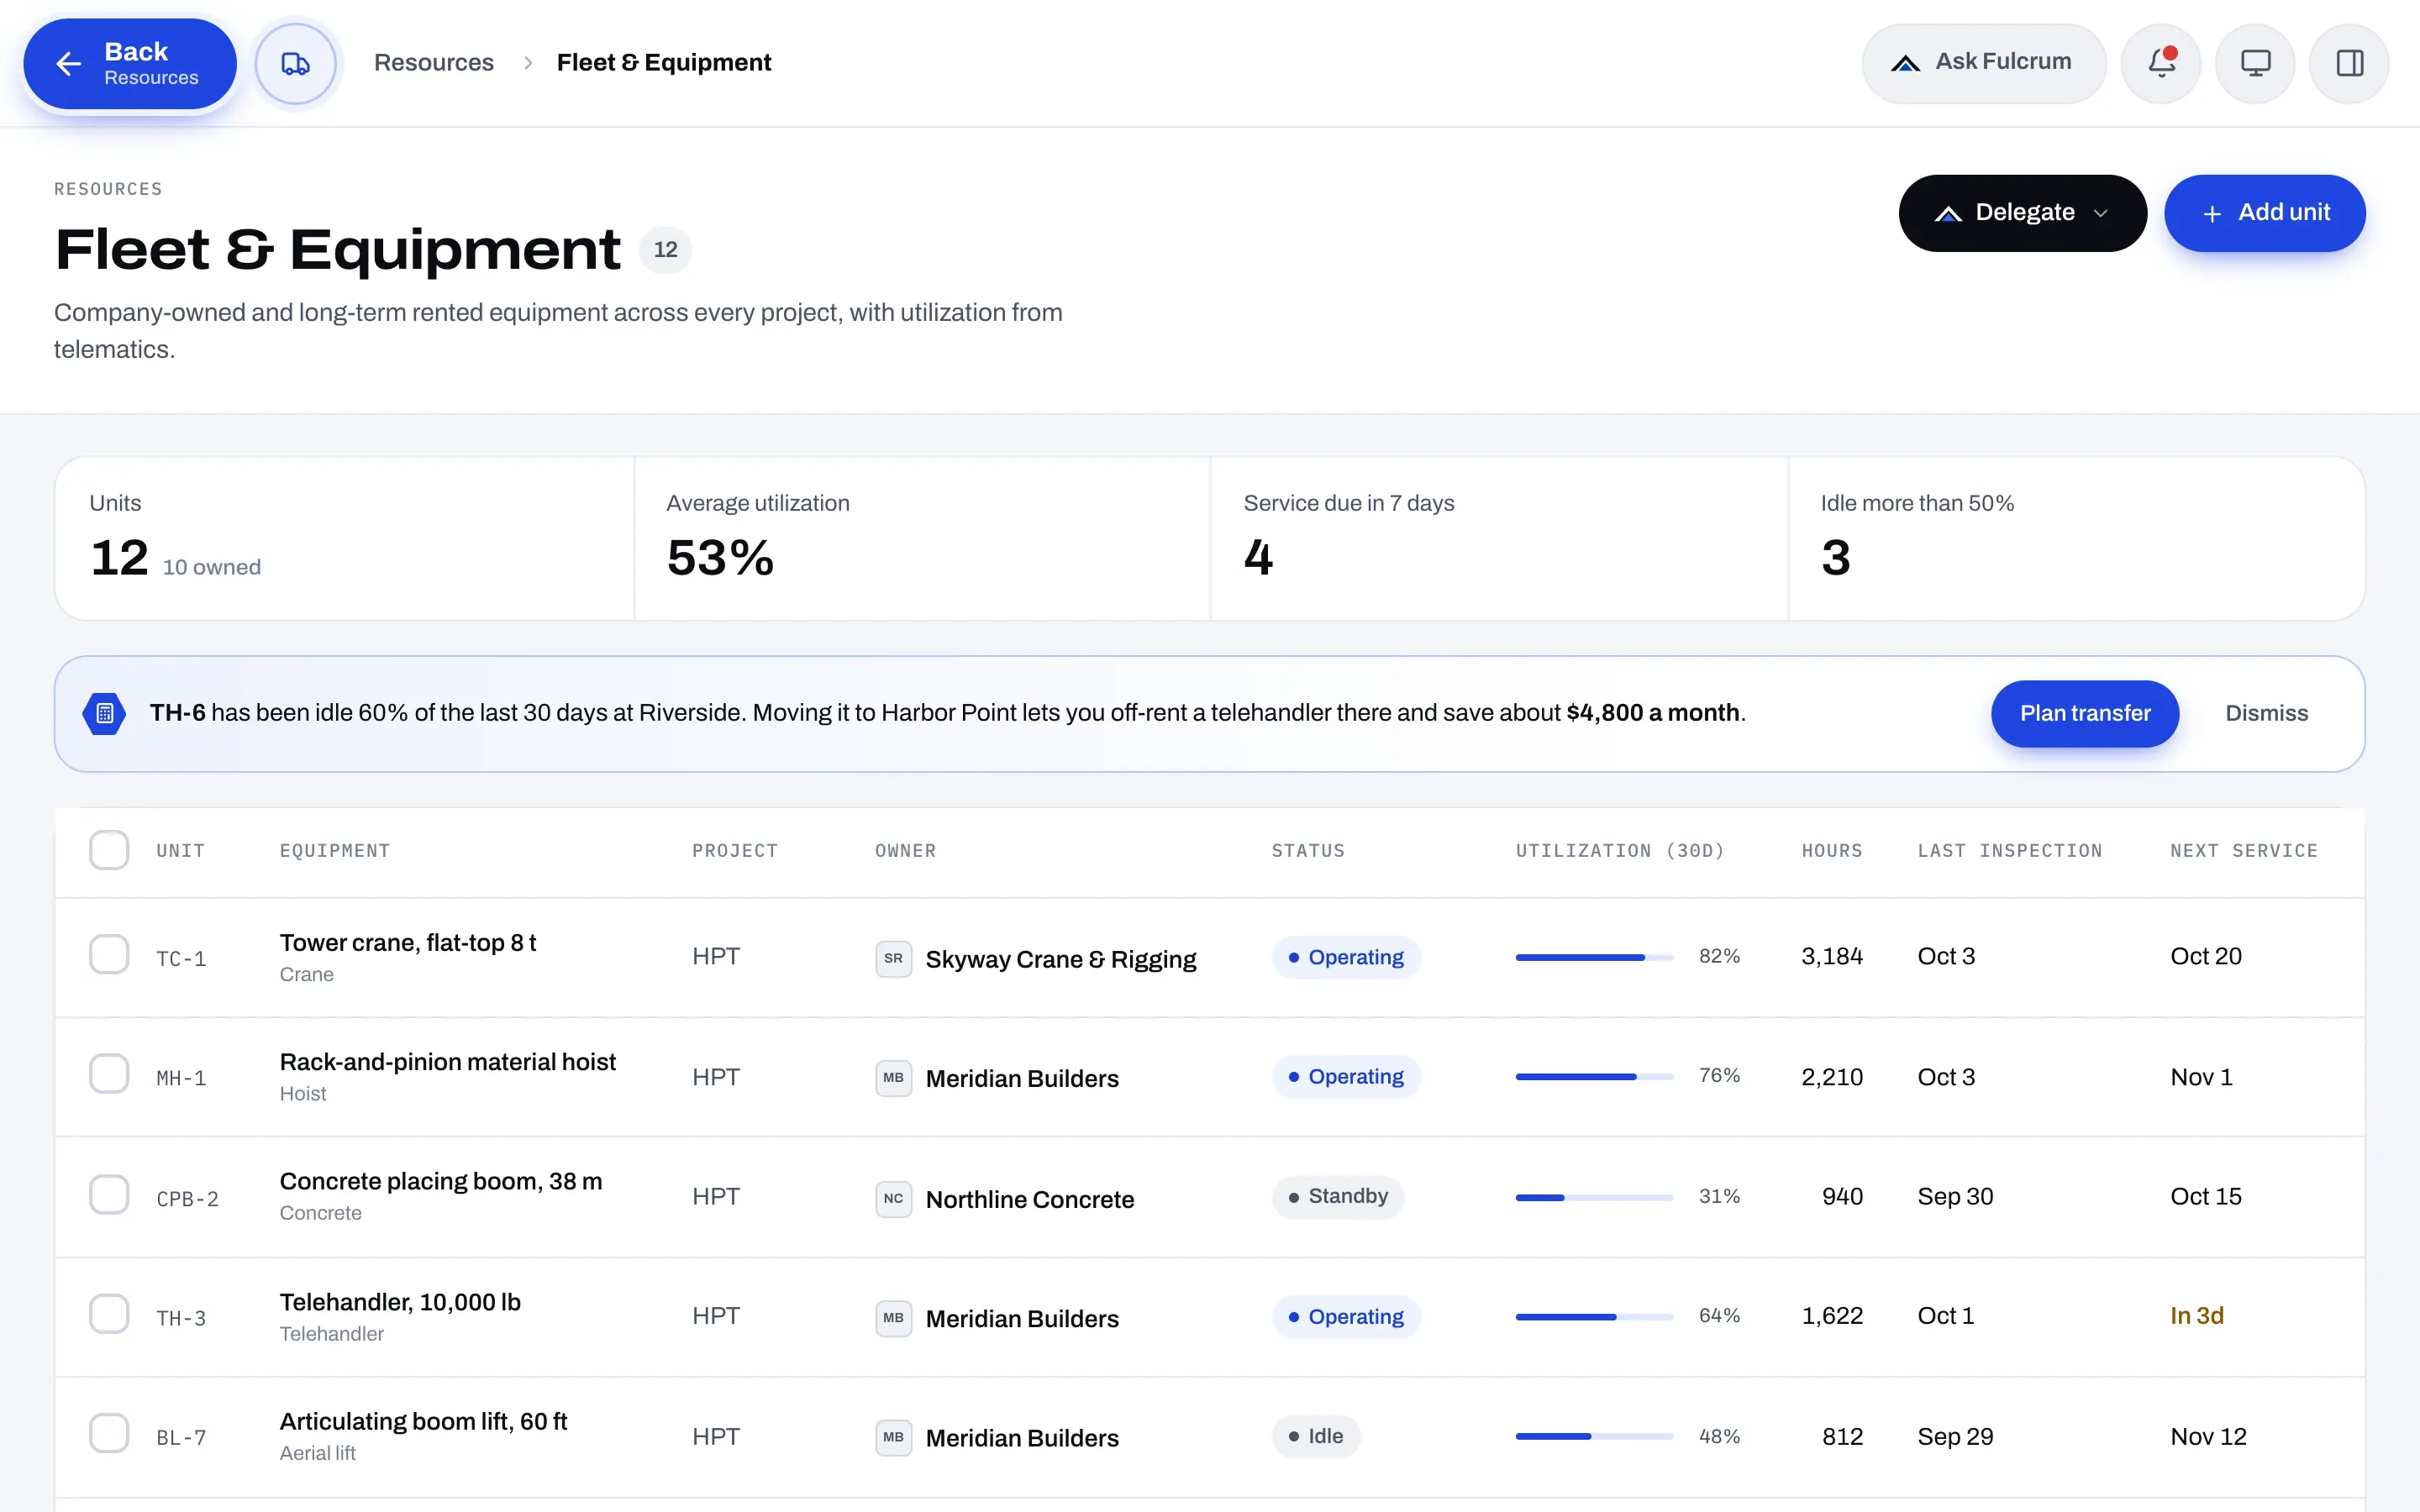
Task: Click Plan transfer button
Action: pos(2084,713)
